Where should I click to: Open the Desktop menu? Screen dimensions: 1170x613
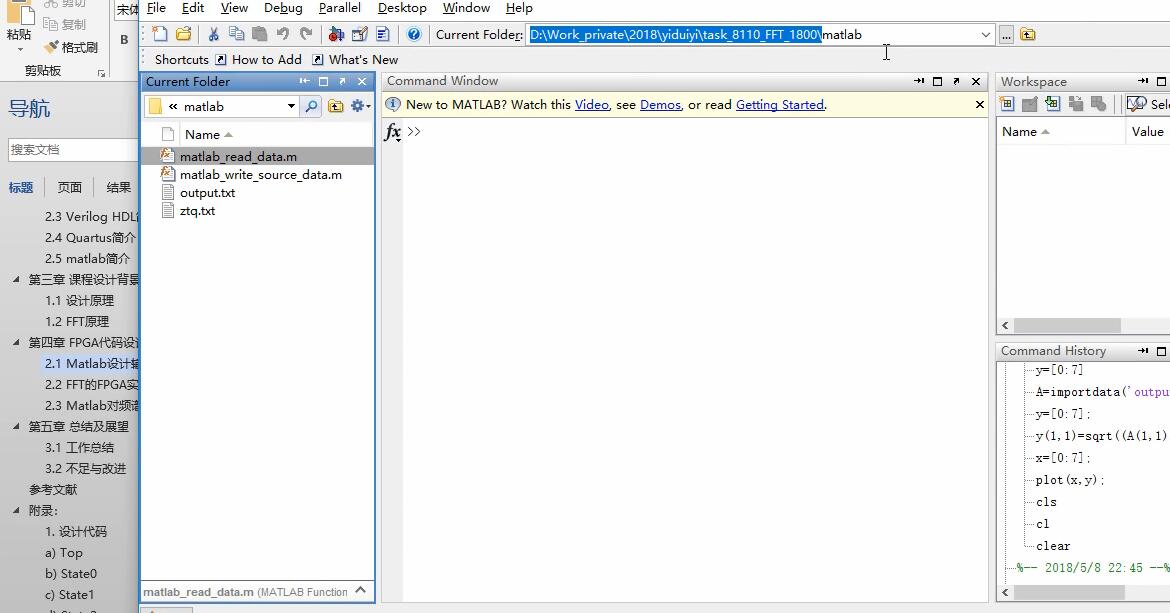pyautogui.click(x=402, y=8)
